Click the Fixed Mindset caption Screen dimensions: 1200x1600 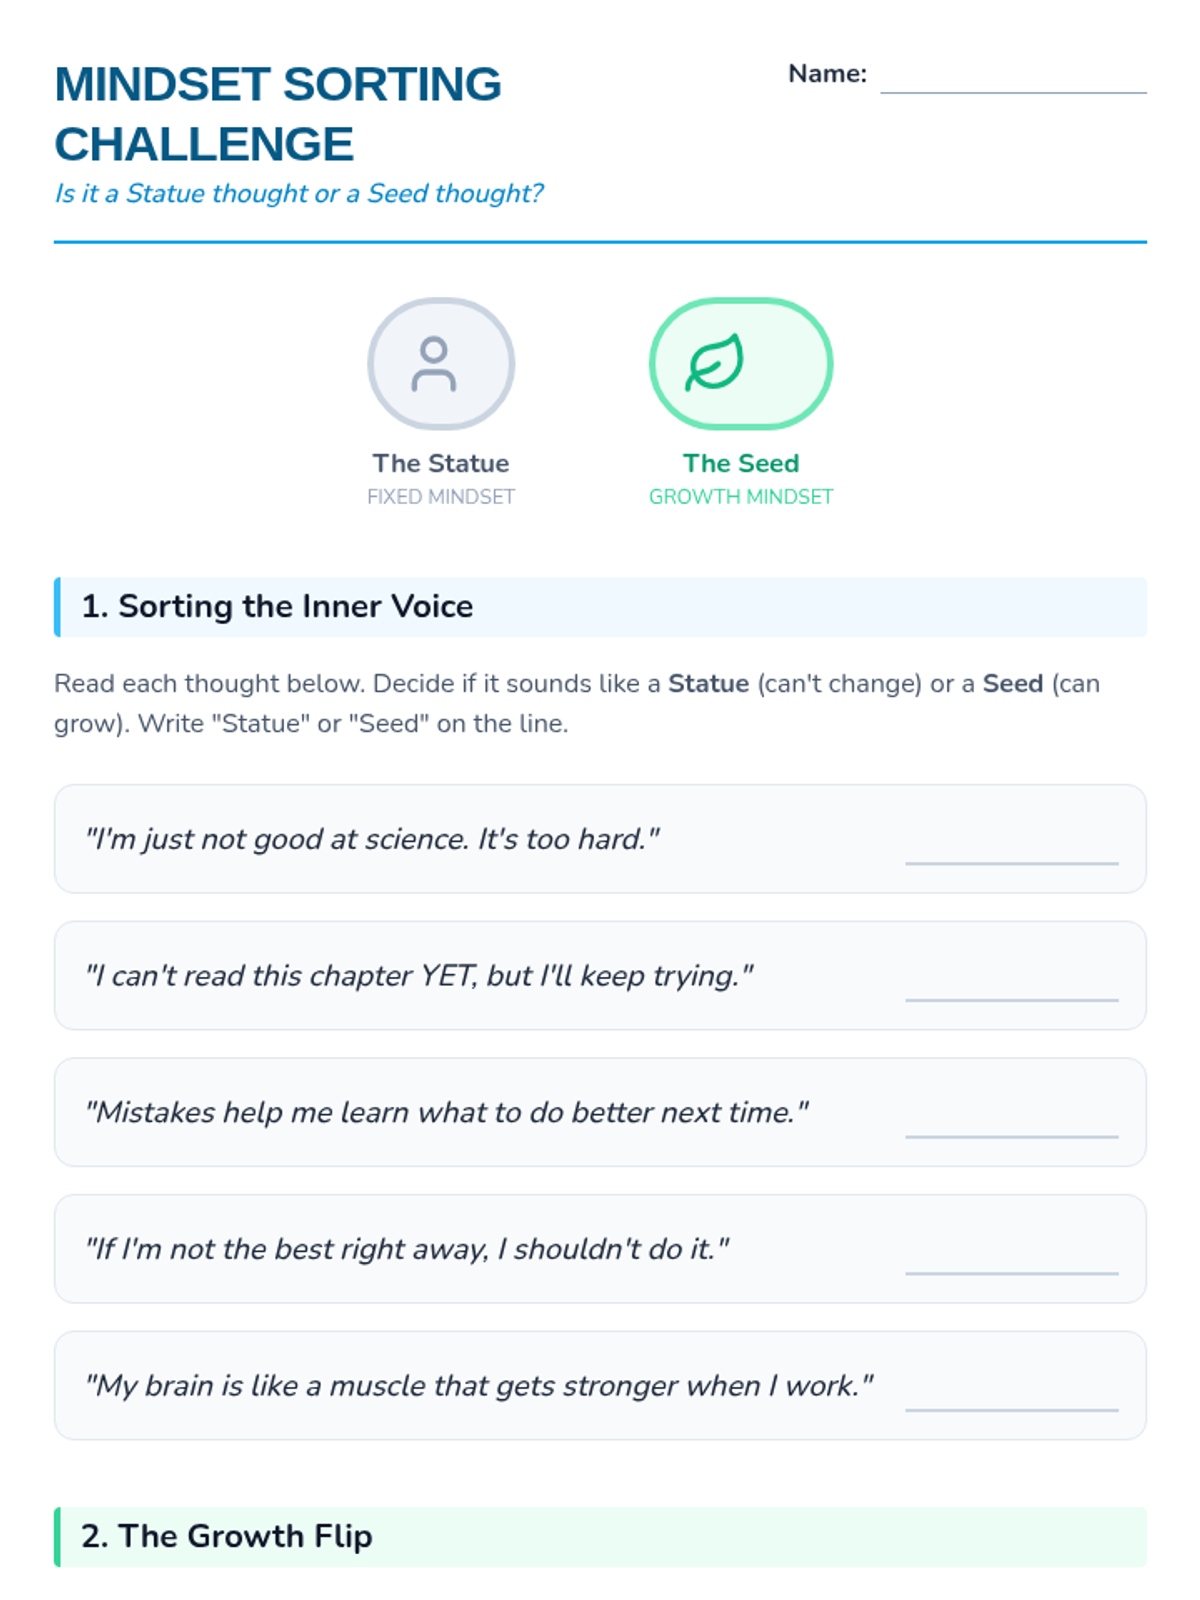pos(441,497)
